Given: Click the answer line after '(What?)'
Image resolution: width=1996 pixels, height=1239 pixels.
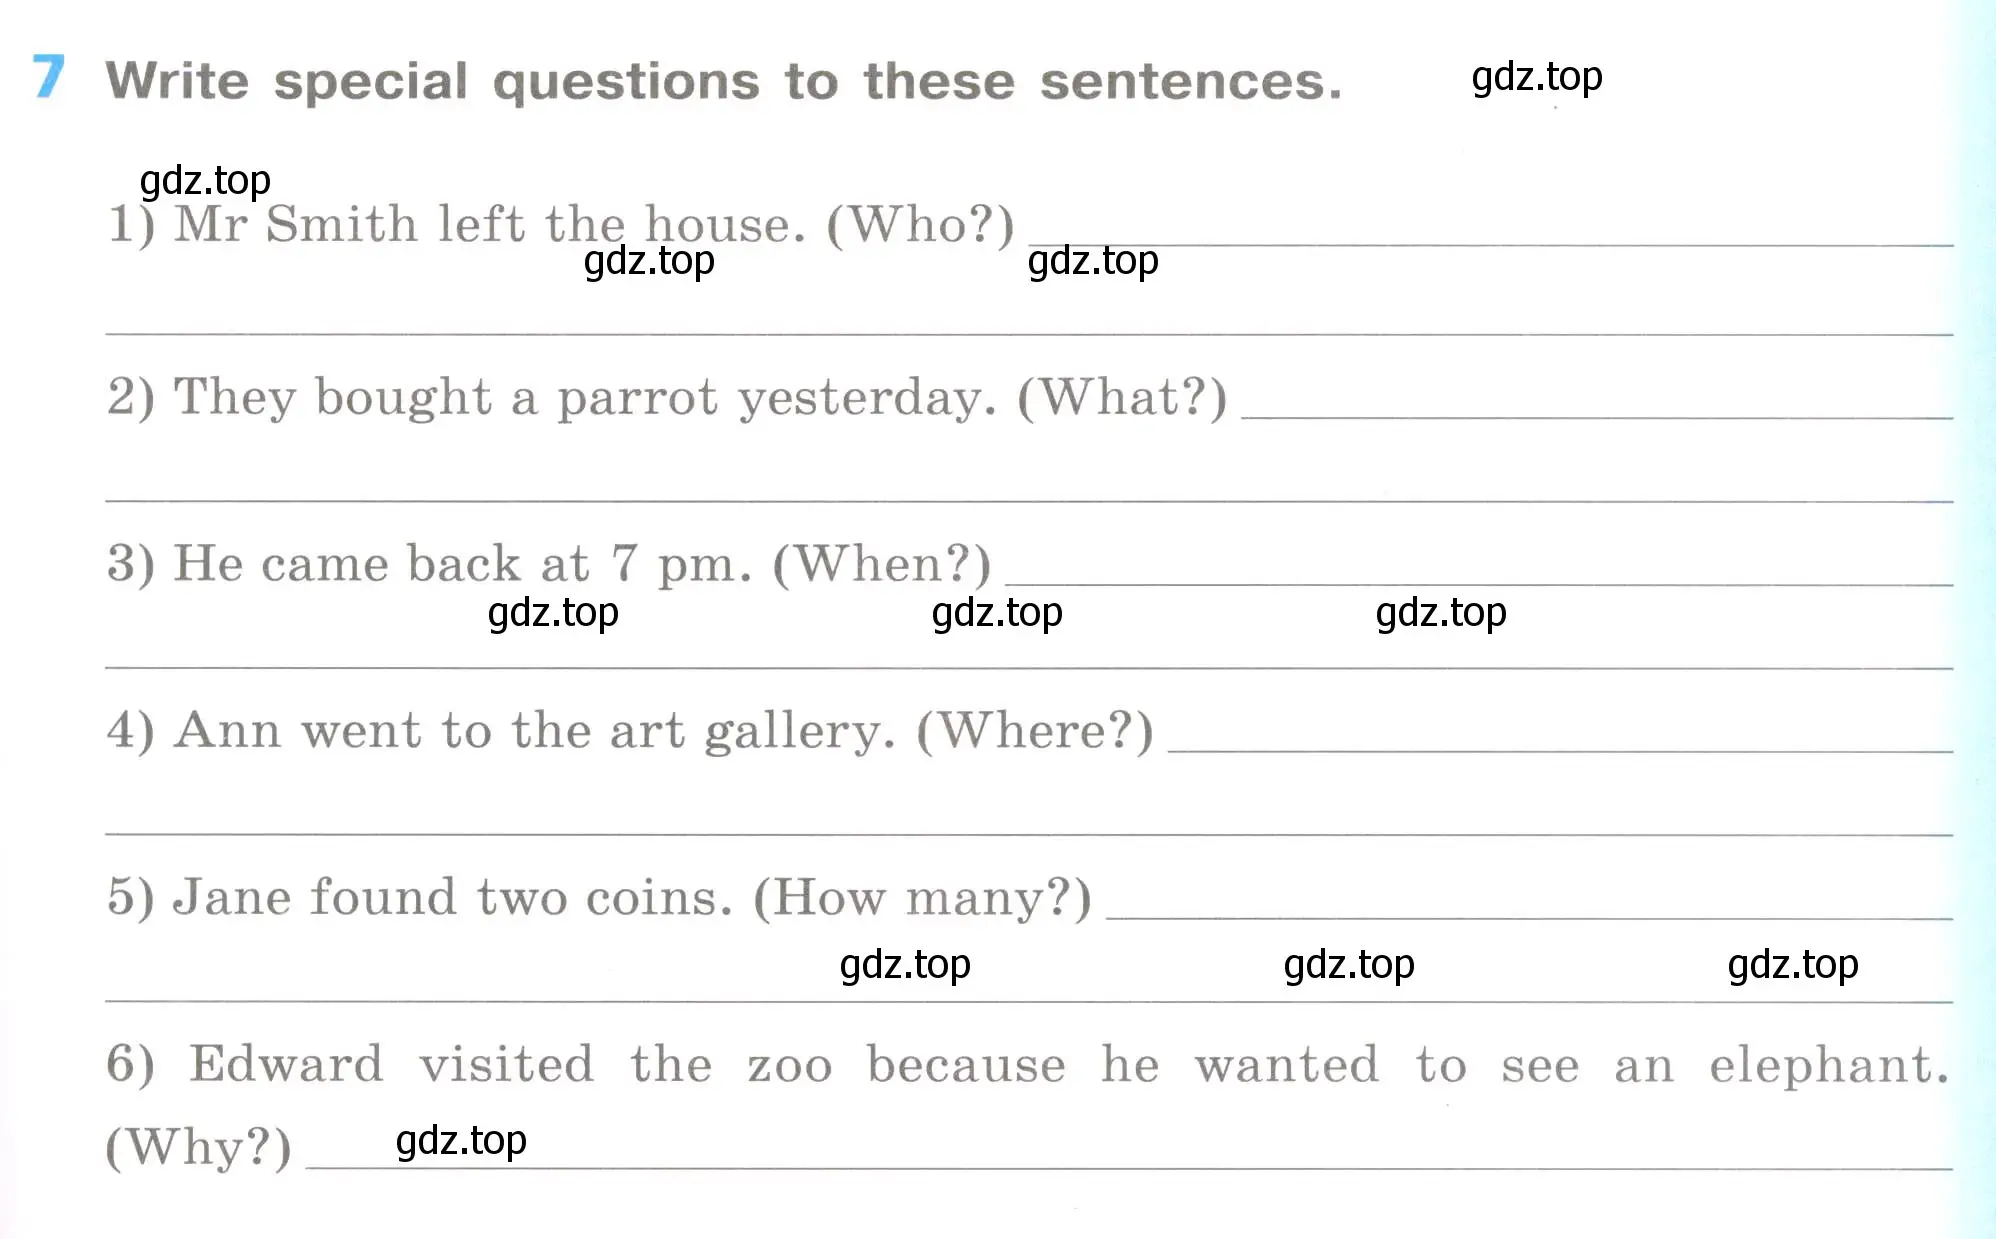Looking at the screenshot, I should pos(1597,418).
